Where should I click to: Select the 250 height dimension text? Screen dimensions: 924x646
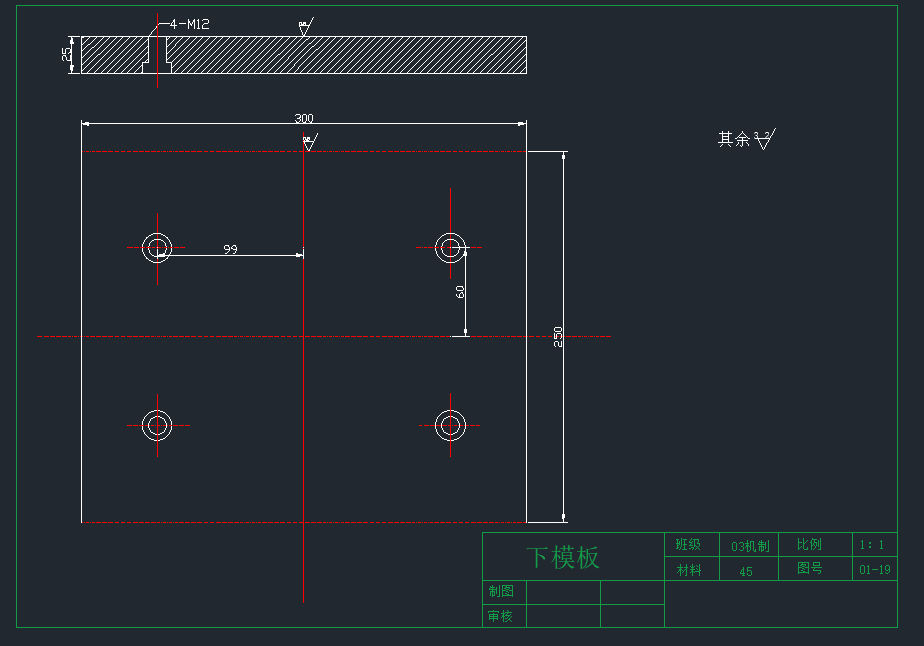(x=558, y=337)
